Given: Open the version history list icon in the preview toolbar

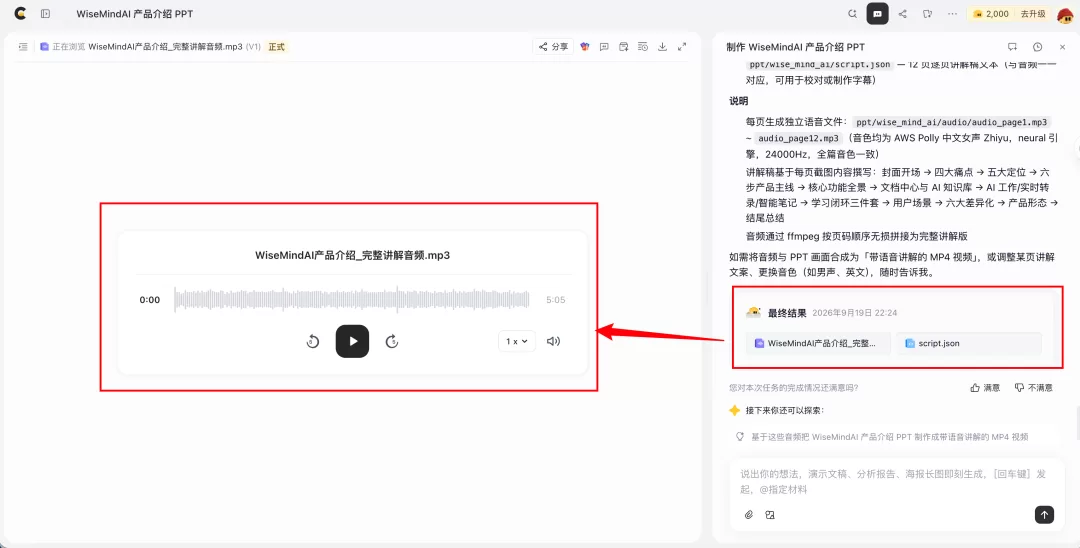Looking at the screenshot, I should pos(643,47).
